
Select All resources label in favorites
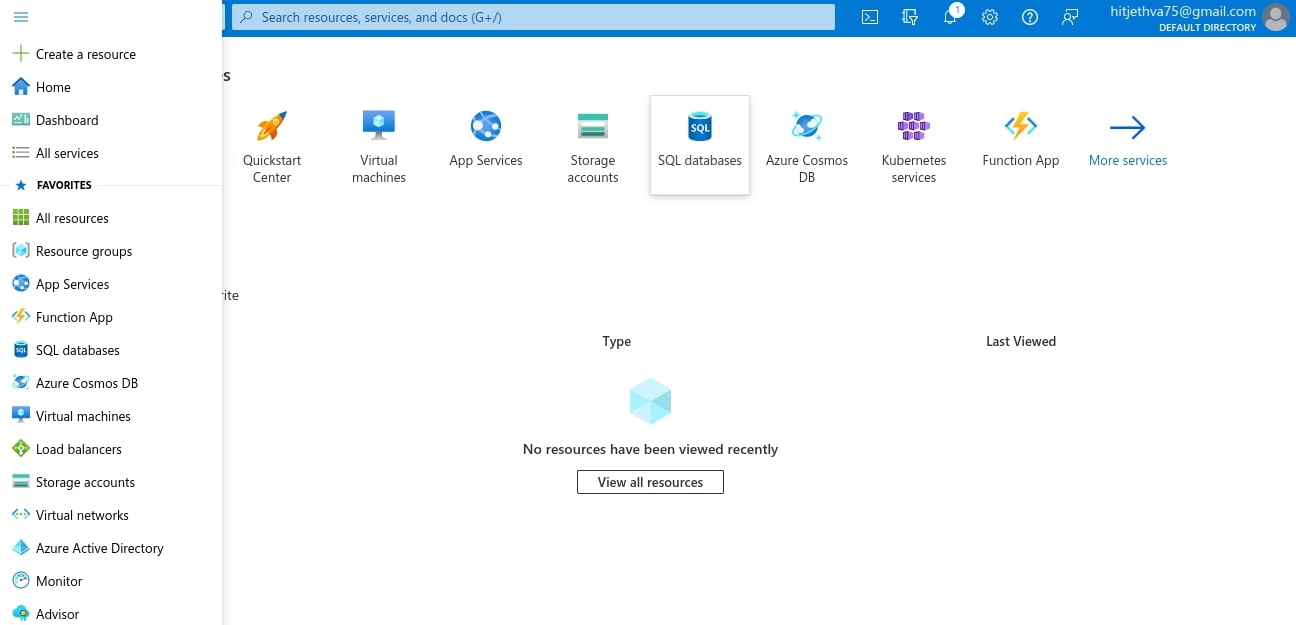pyautogui.click(x=72, y=218)
